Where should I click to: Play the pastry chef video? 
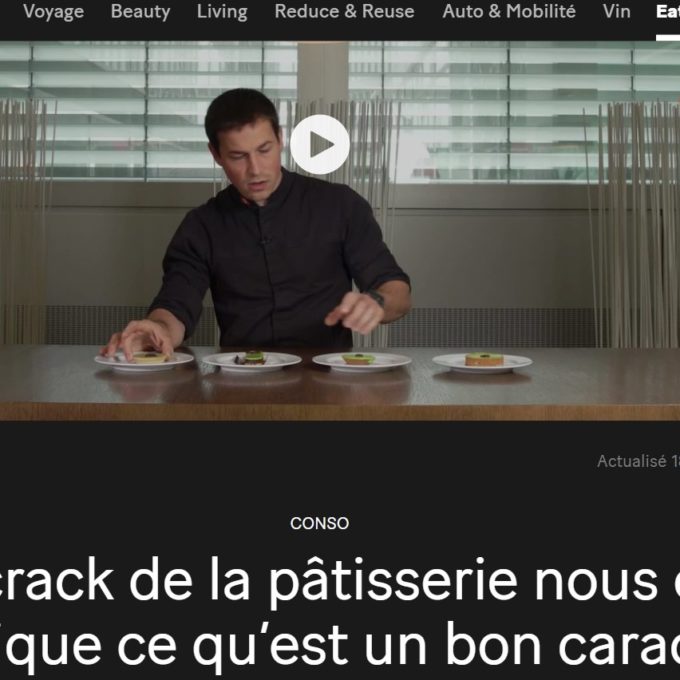320,144
